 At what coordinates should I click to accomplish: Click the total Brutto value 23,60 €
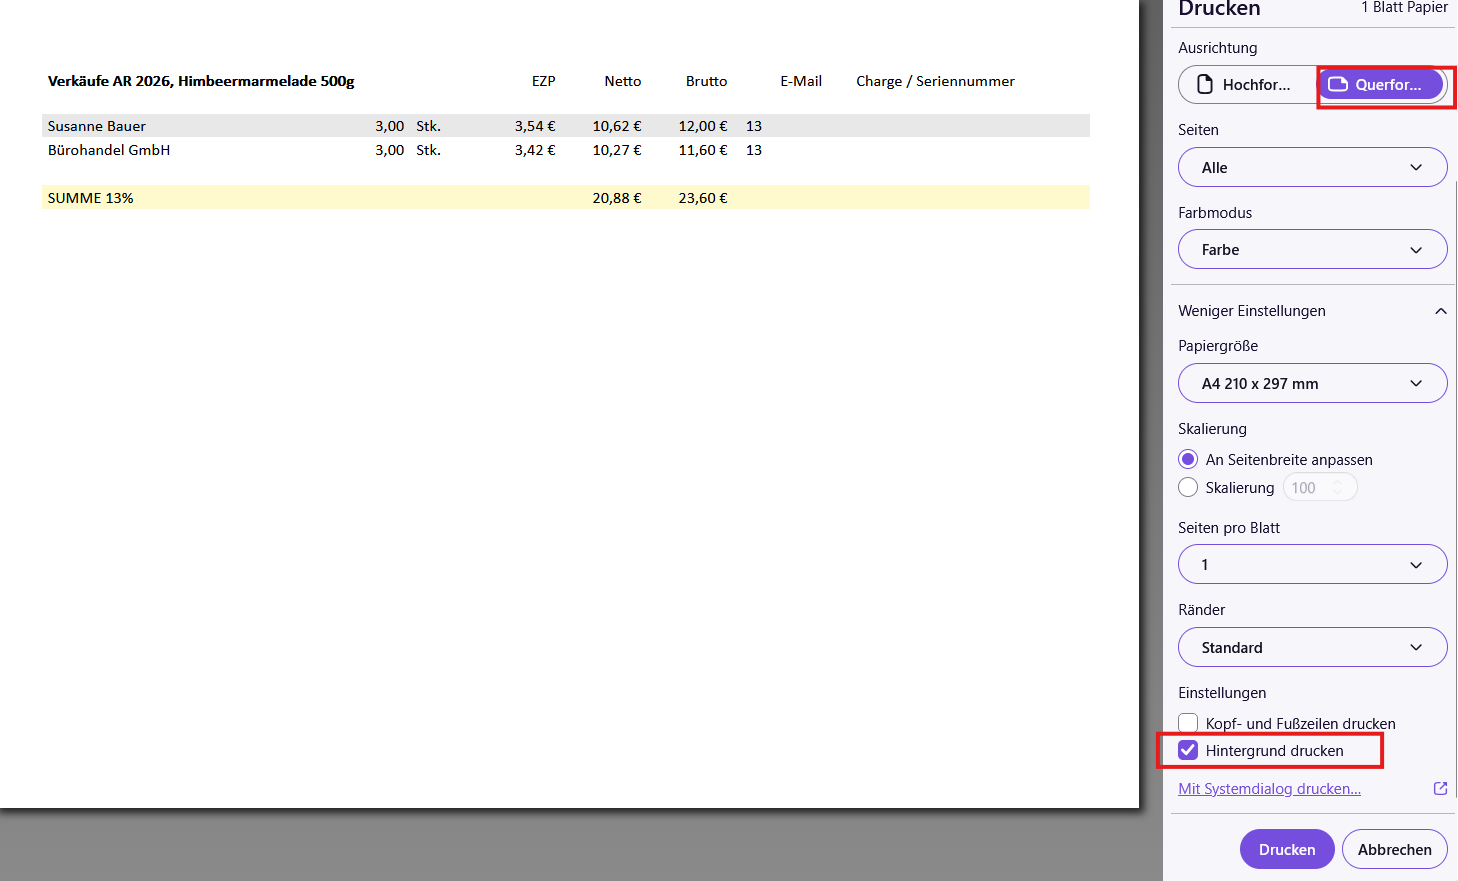coord(703,198)
